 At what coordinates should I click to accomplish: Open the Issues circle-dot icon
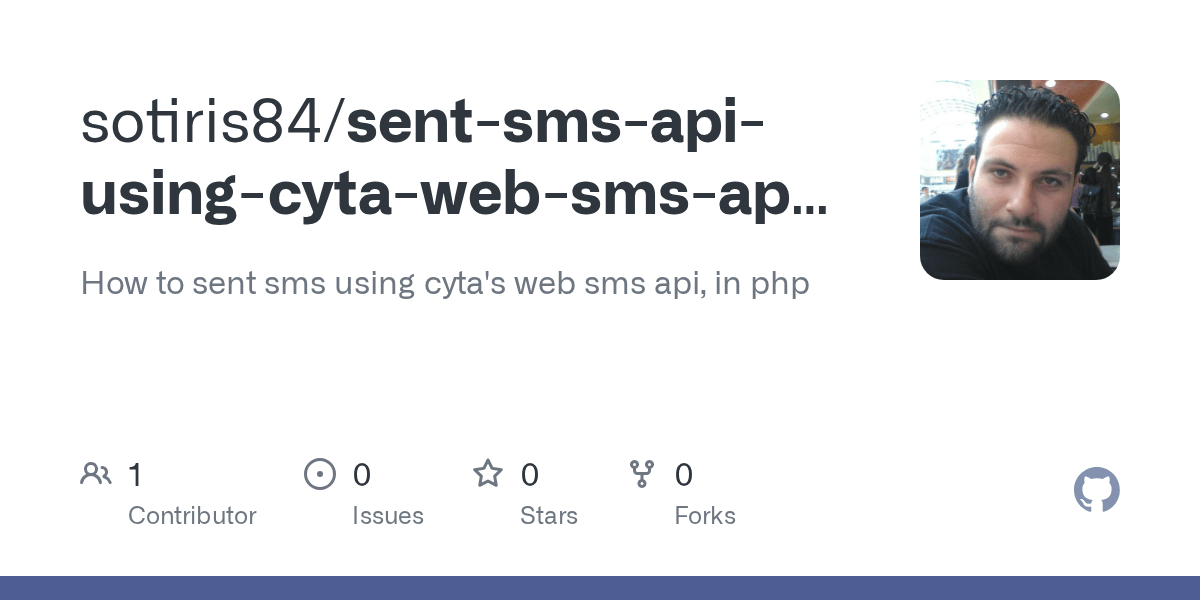coord(320,474)
